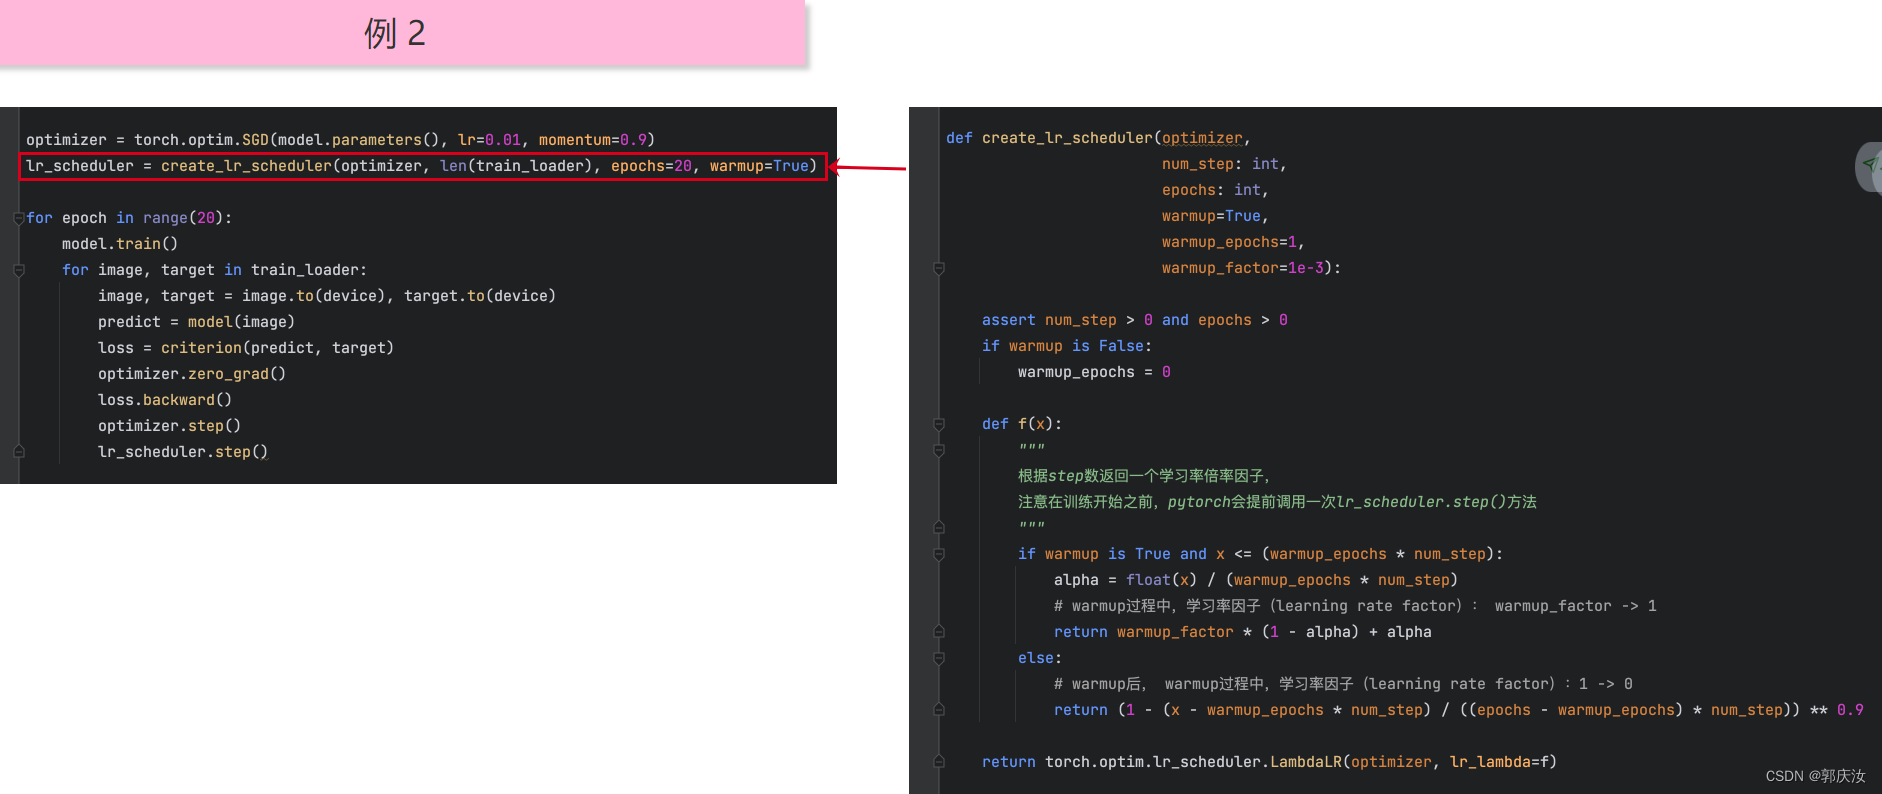Screen dimensions: 1882x794
Task: Click the 'warmup=True,' default parameter
Action: (x=1215, y=216)
